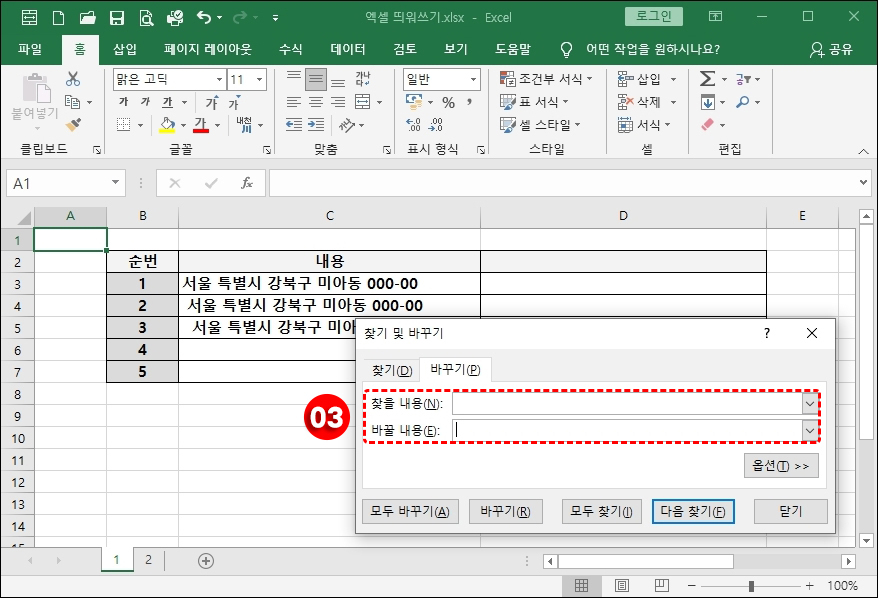Click the Fill Color bucket swatch
This screenshot has width=878, height=598.
167,125
